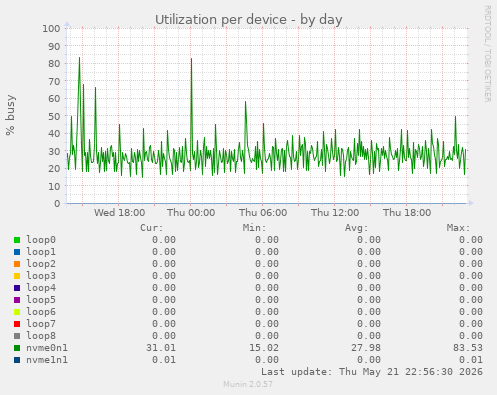Click nvme0n1 minimum value 15.02
This screenshot has width=497, height=395.
[264, 348]
